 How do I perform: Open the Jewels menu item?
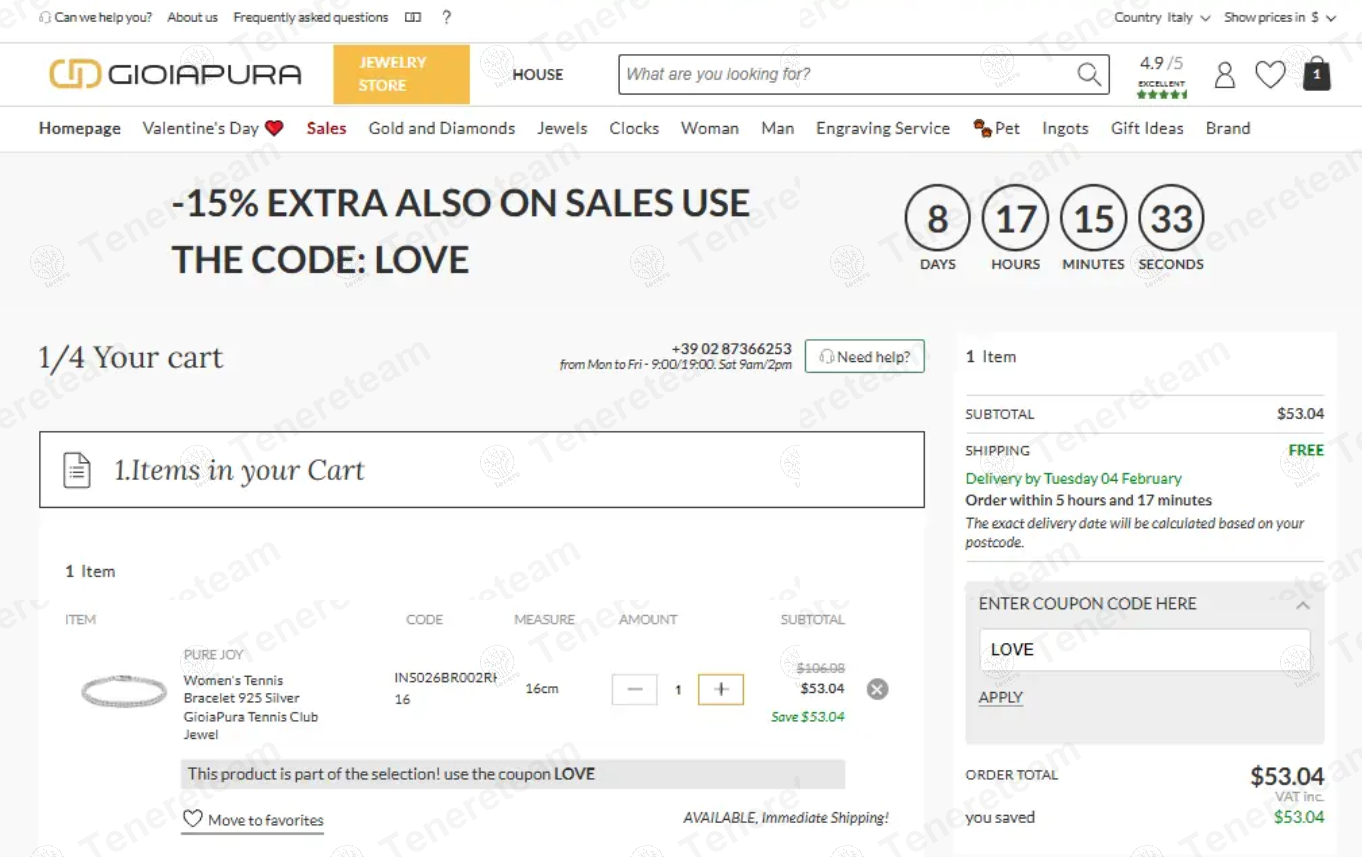pos(562,128)
